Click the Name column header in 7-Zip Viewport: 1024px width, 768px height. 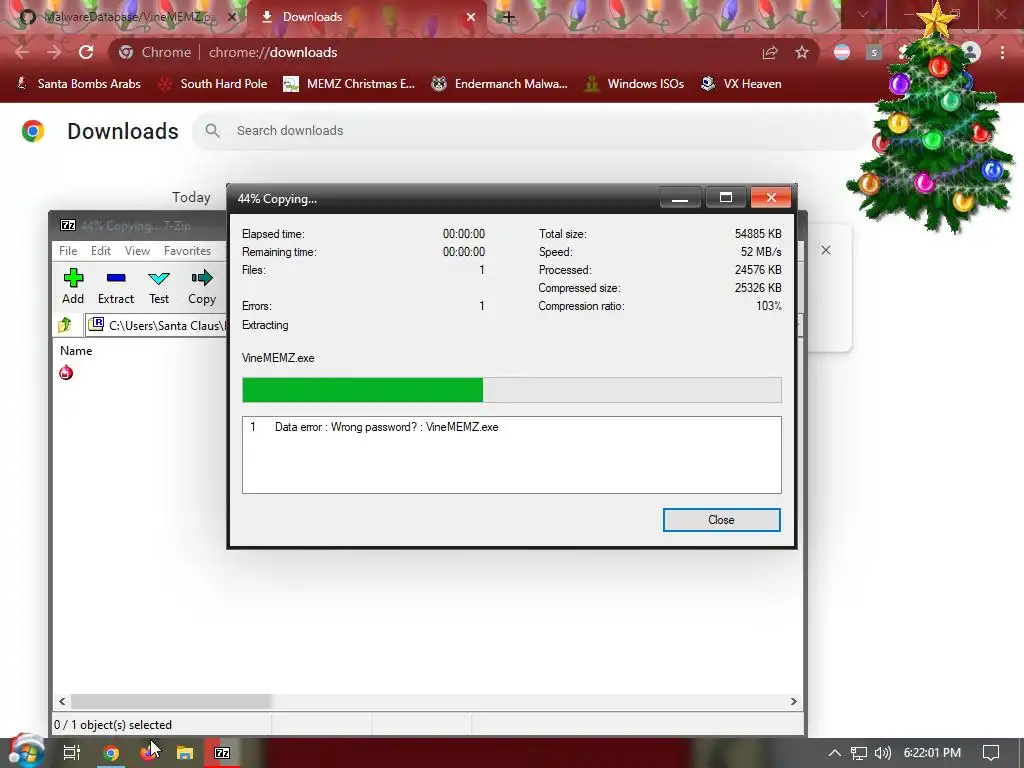coord(76,351)
